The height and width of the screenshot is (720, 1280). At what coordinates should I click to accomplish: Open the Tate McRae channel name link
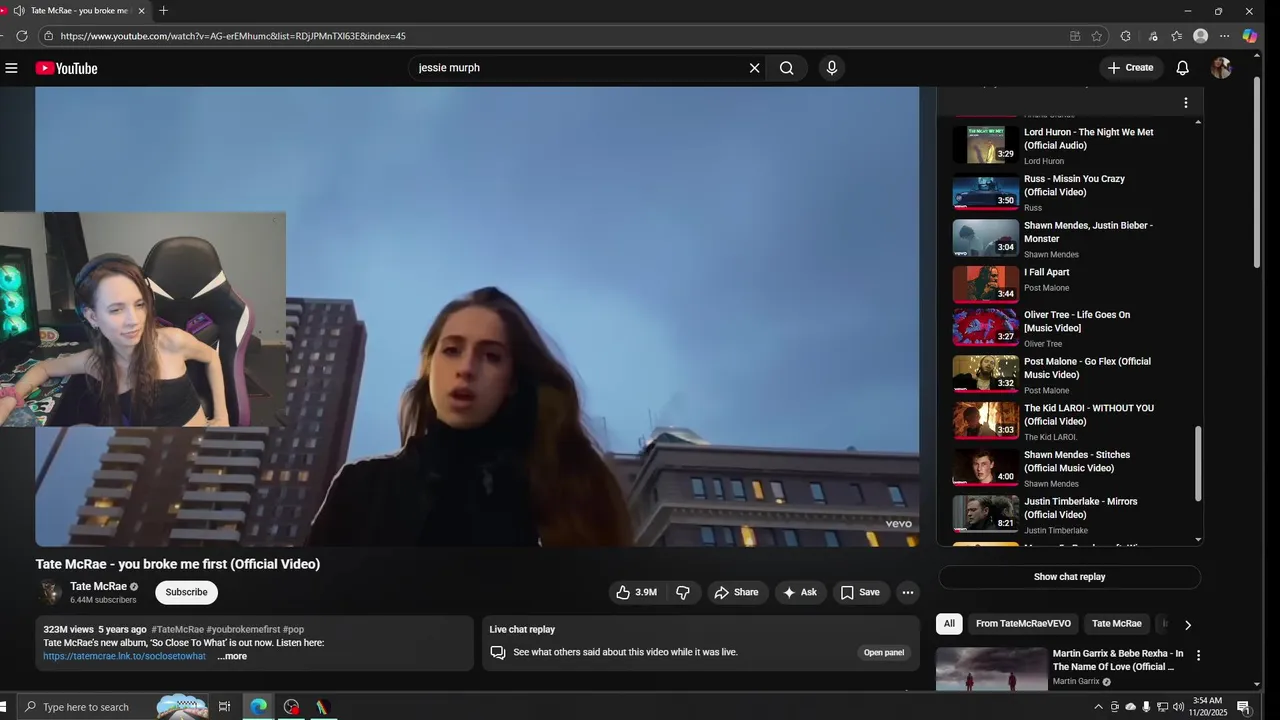[x=98, y=586]
